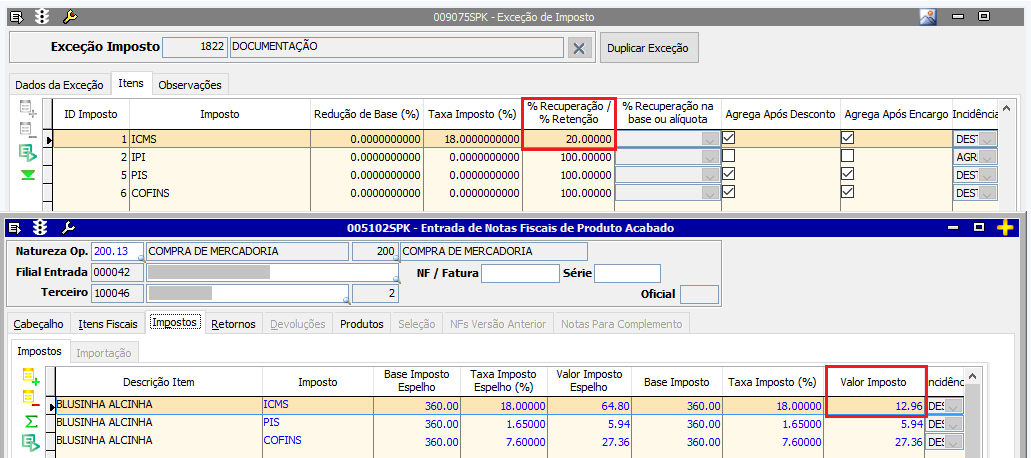The image size is (1031, 458).
Task: Click the traffic light icon in Entrada de Notas window
Action: tap(40, 228)
